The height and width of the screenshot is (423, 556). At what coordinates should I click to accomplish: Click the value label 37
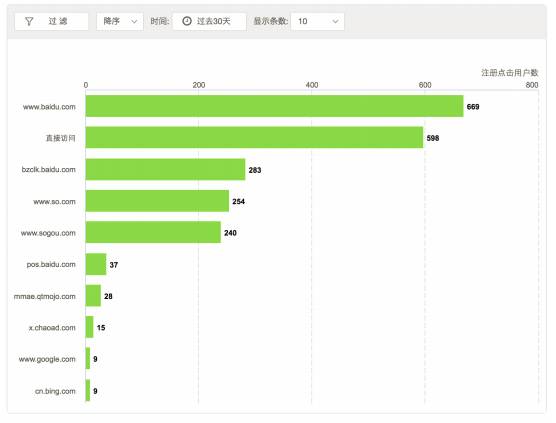coord(114,265)
